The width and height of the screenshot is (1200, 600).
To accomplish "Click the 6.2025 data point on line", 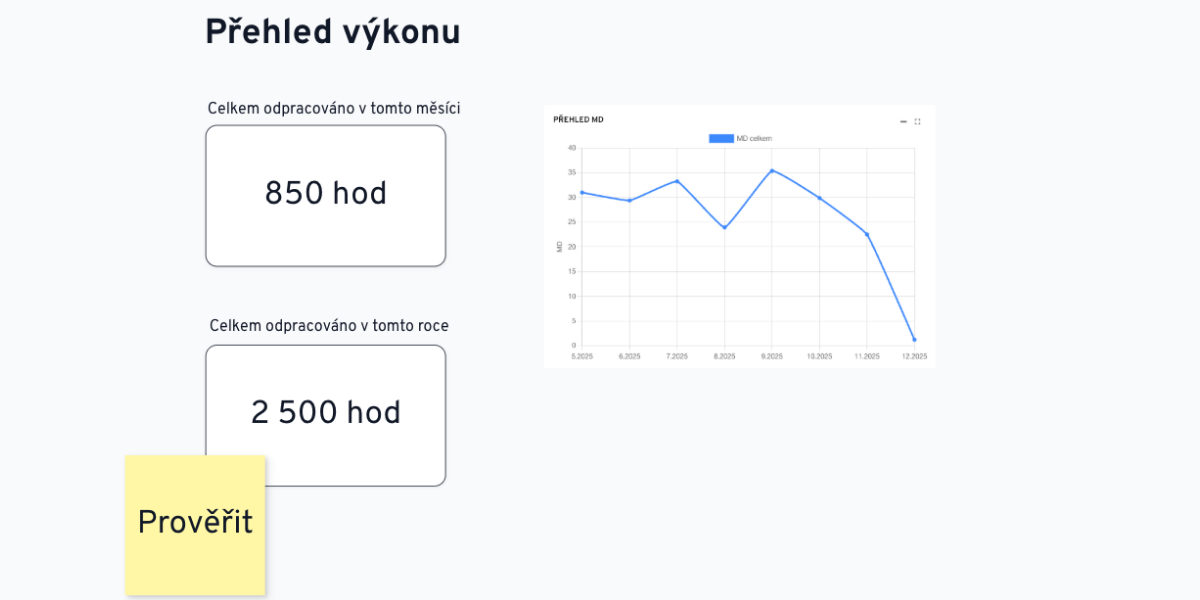I will (629, 201).
